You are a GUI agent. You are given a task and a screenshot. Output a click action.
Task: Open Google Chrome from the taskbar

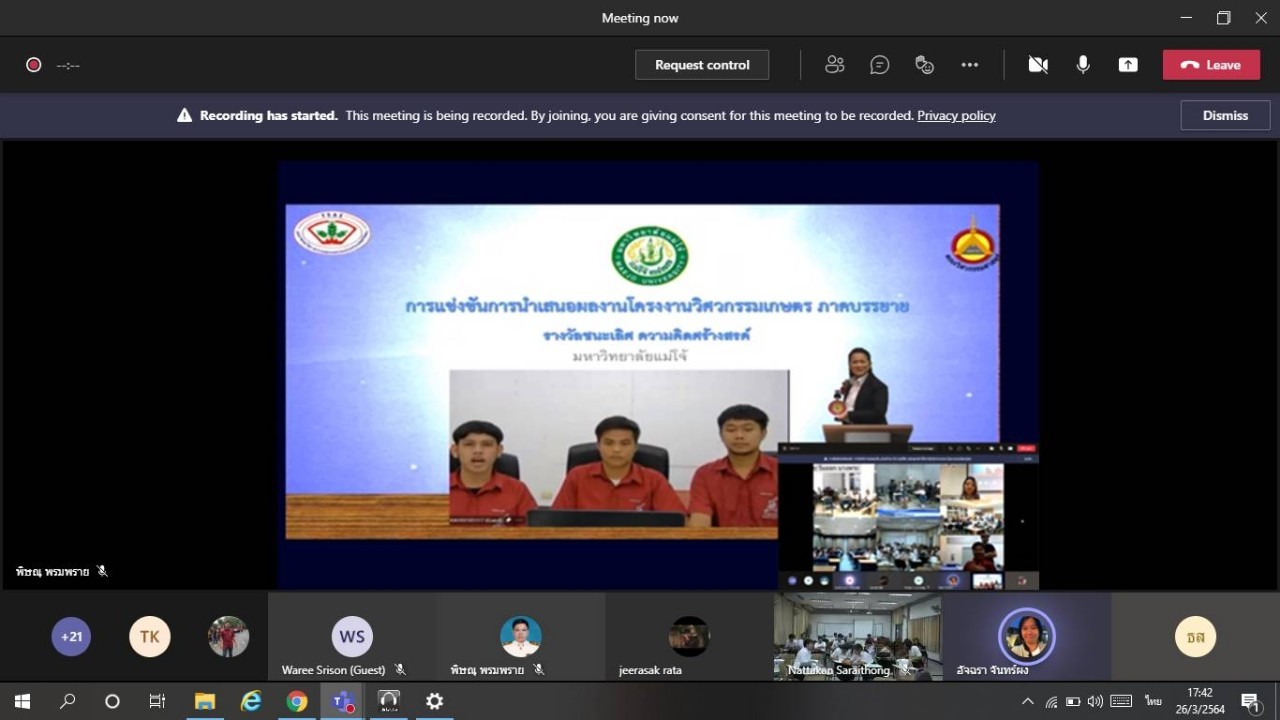(297, 701)
